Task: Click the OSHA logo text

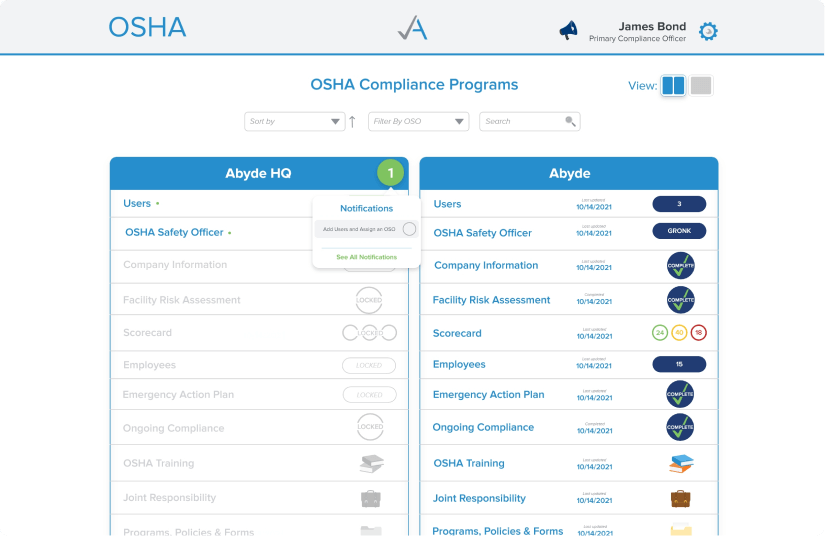Action: [147, 27]
